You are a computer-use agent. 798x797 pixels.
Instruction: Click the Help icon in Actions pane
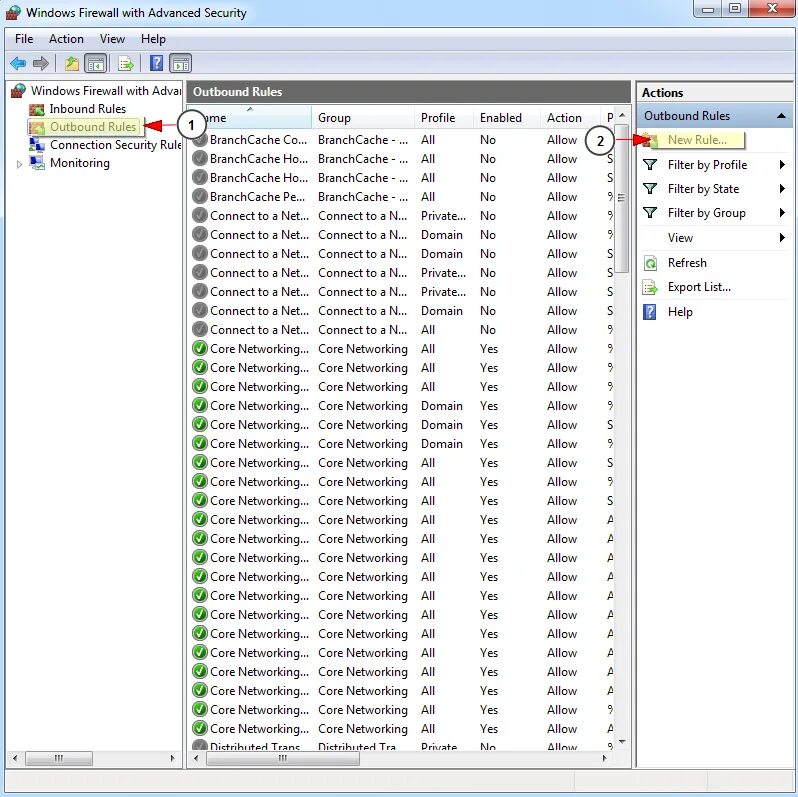point(650,311)
